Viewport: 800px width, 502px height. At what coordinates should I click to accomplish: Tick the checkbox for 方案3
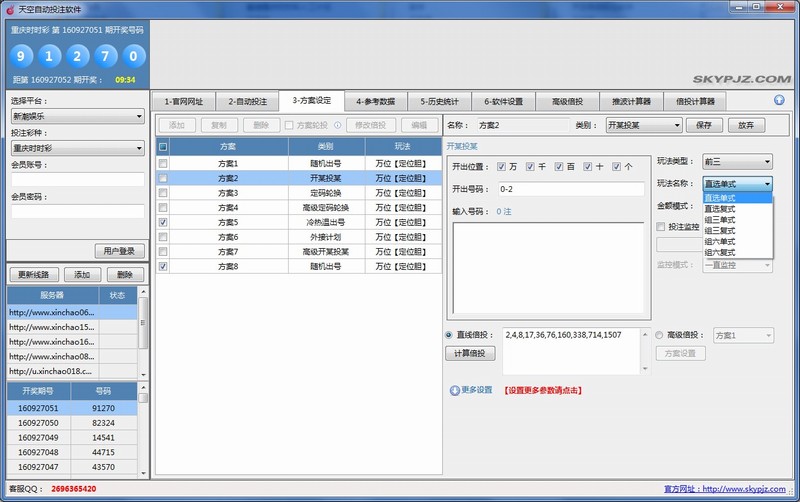pyautogui.click(x=163, y=192)
